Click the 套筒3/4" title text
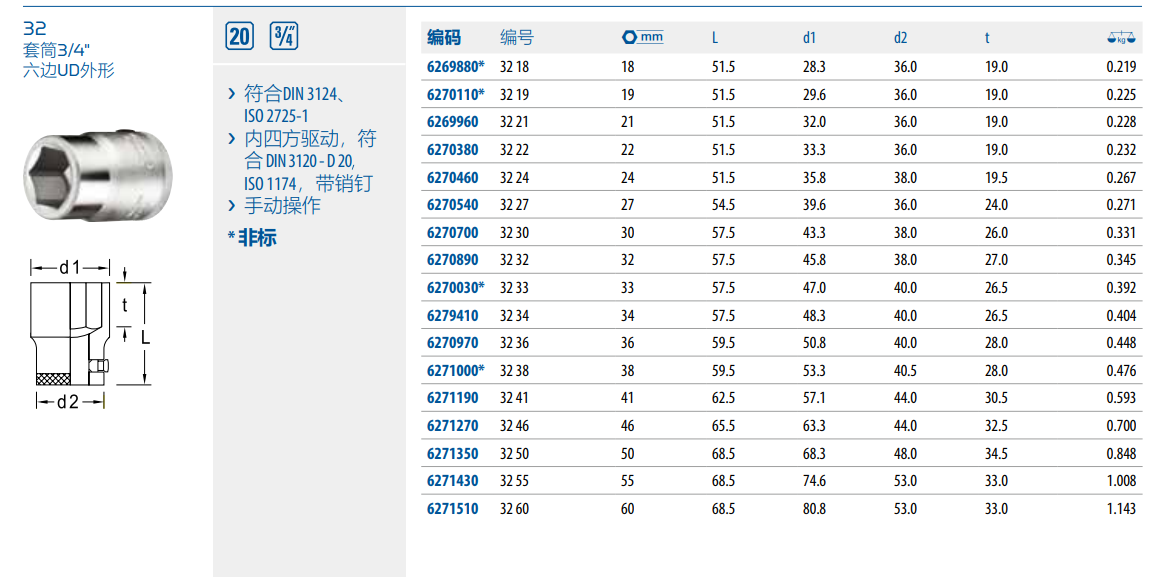The image size is (1167, 577). pos(56,50)
